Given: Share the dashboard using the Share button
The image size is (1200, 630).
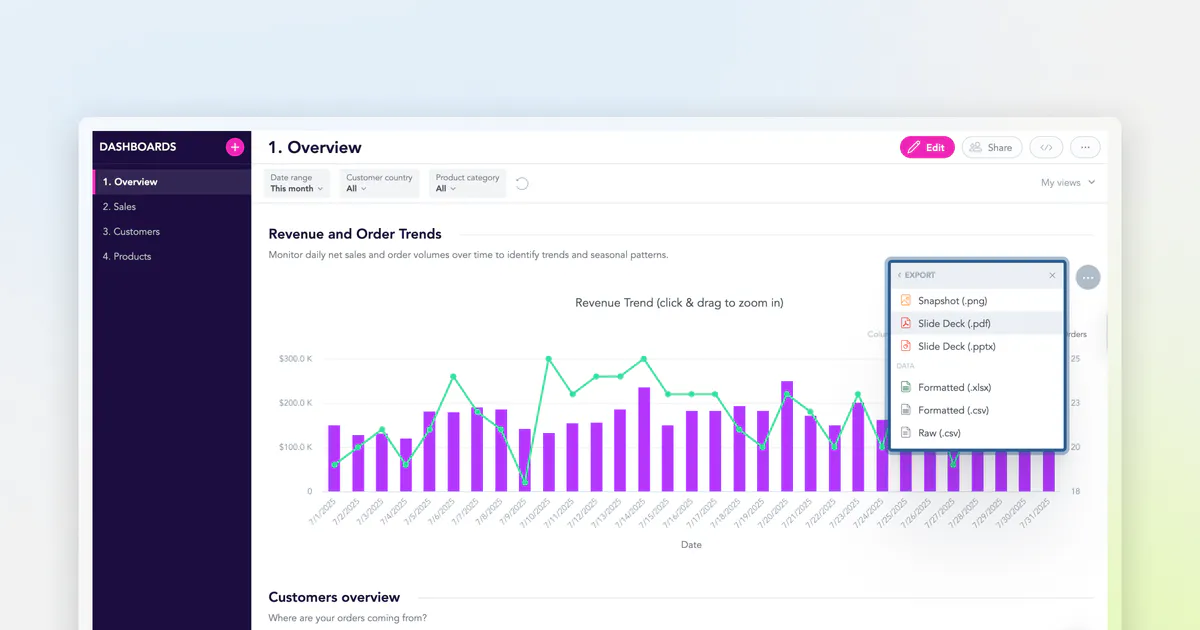Looking at the screenshot, I should [992, 147].
